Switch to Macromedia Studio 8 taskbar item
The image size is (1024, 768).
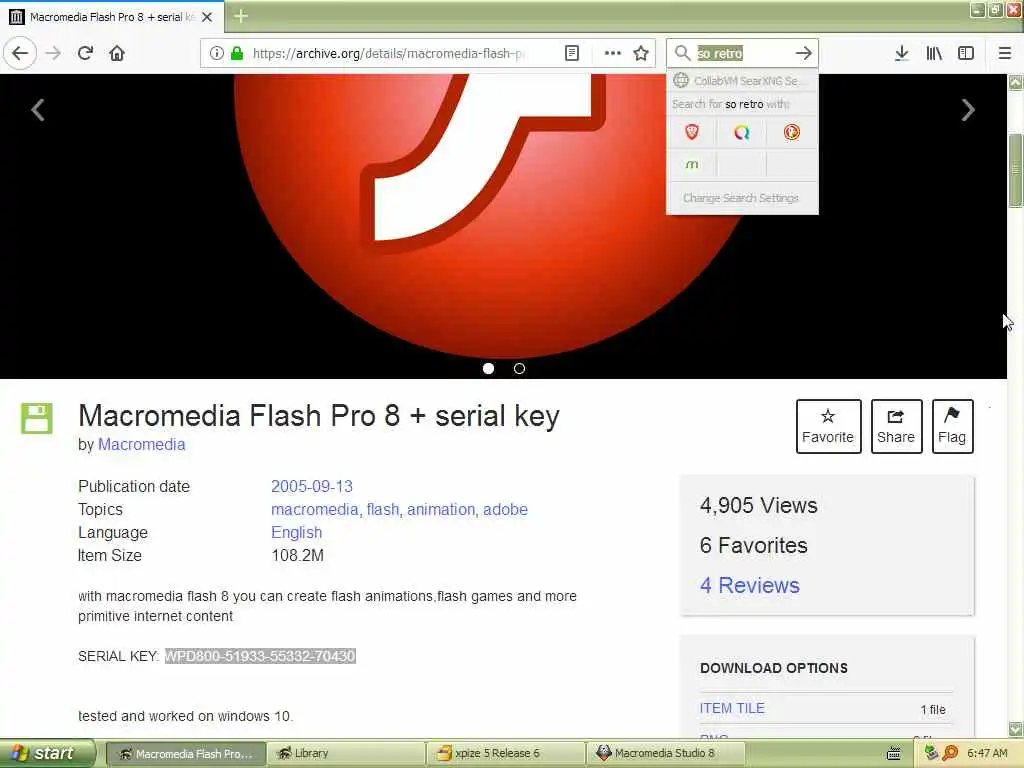point(665,754)
